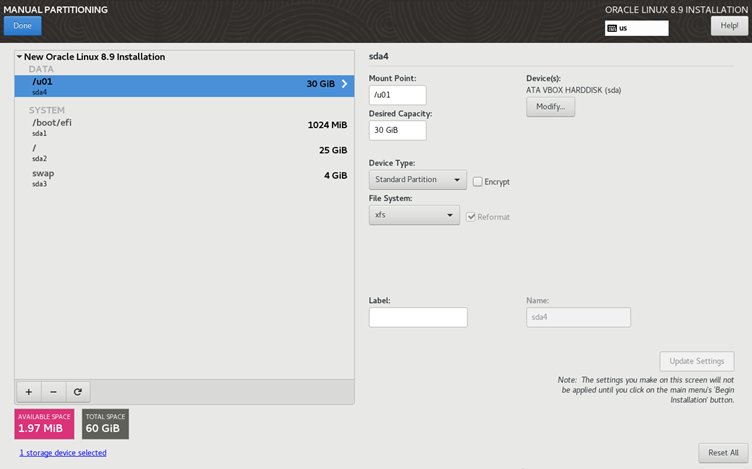752x469 pixels.
Task: Click the reload storage configuration icon
Action: pyautogui.click(x=78, y=392)
